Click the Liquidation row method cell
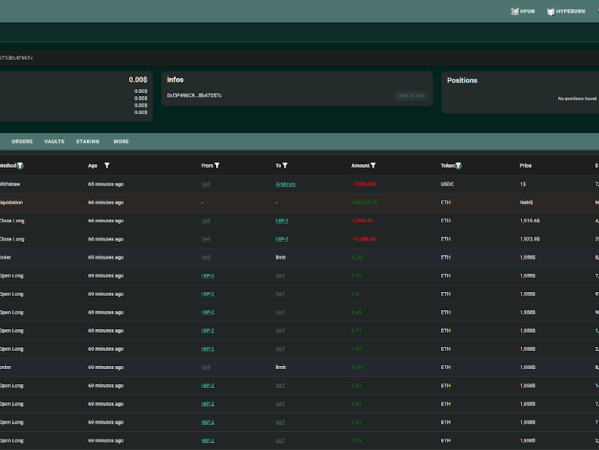This screenshot has height=450, width=599. coord(11,202)
